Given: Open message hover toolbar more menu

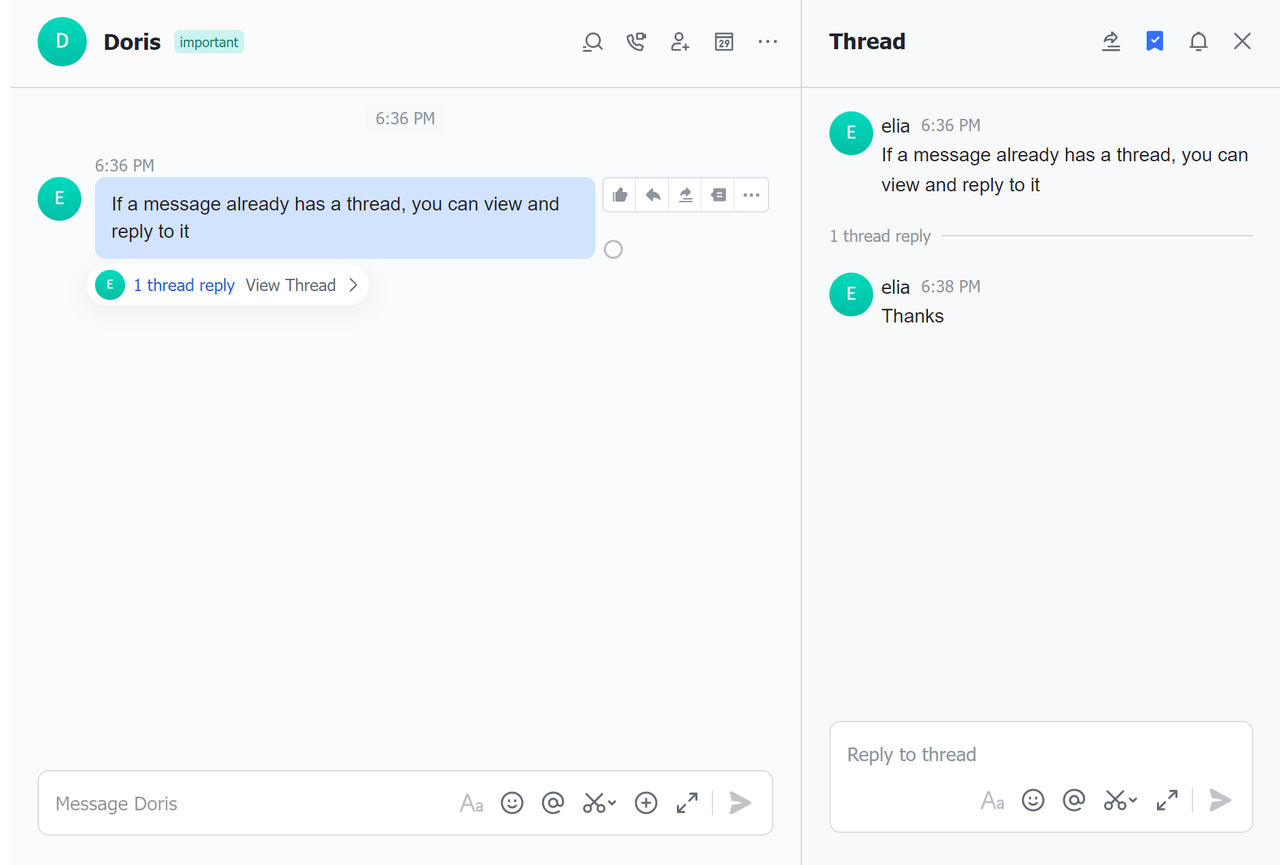Looking at the screenshot, I should [752, 195].
